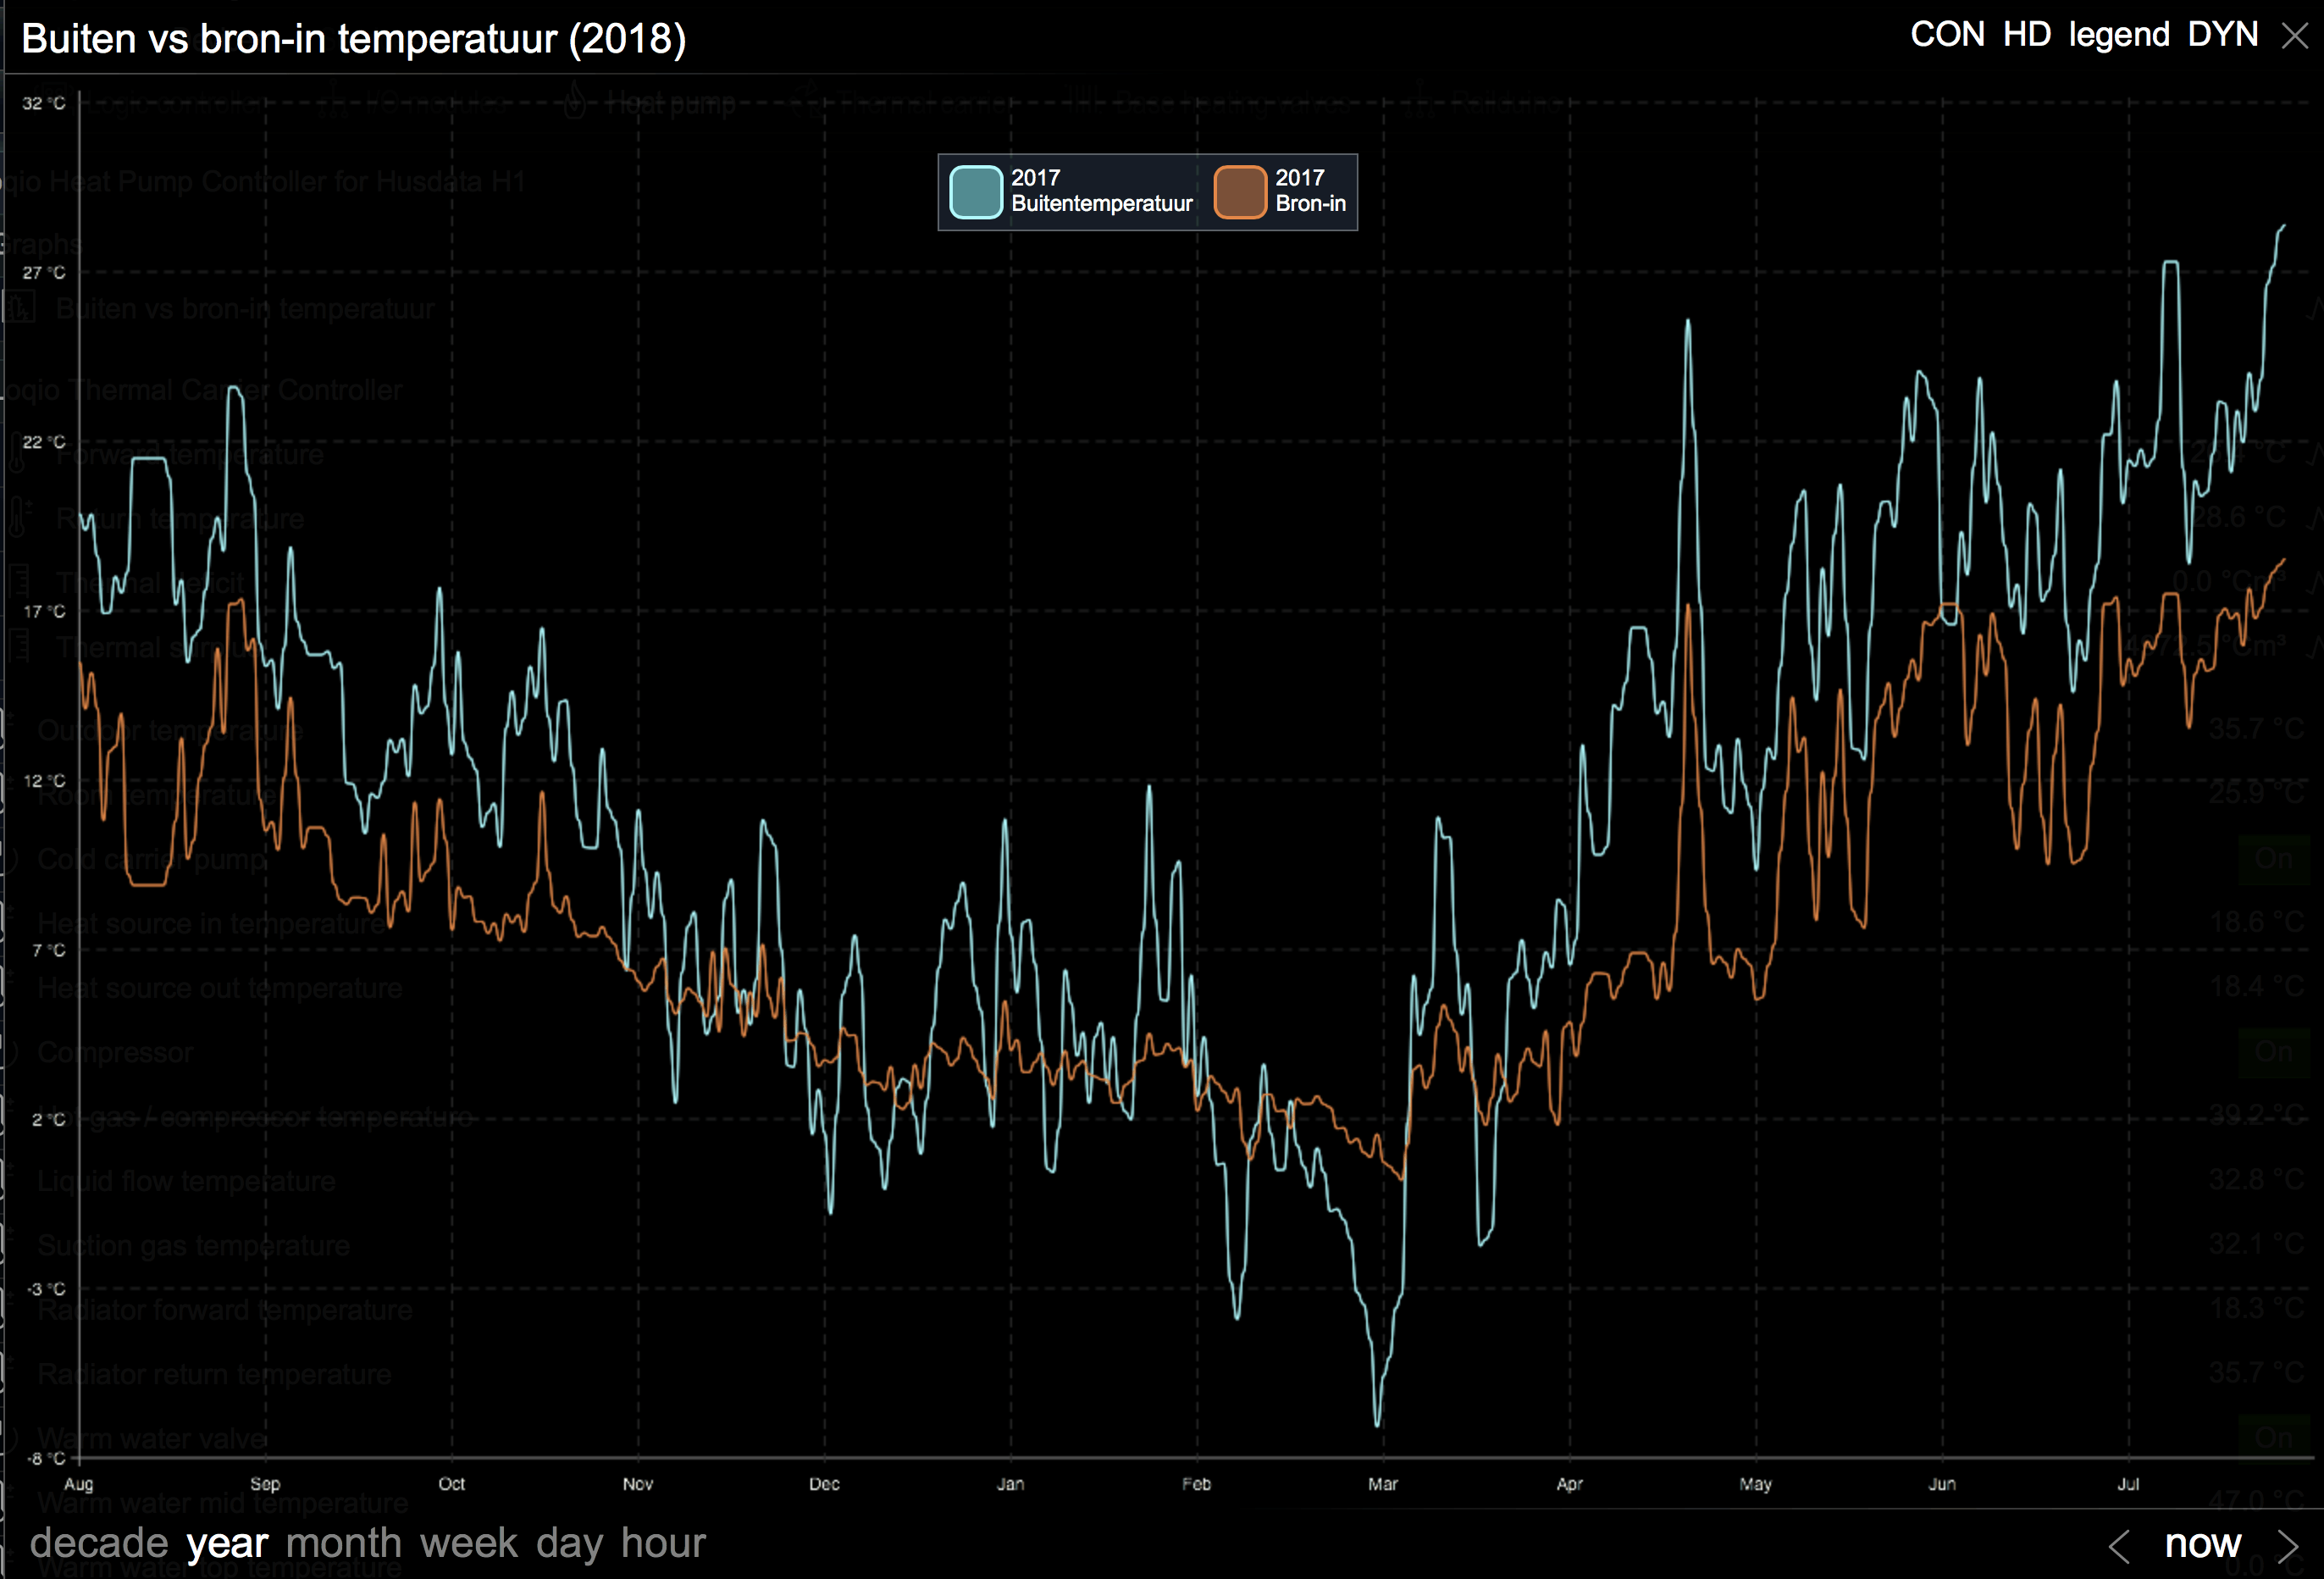Click the 2017 Buitentemperatuur legend label
The image size is (2324, 1579).
click(1100, 191)
